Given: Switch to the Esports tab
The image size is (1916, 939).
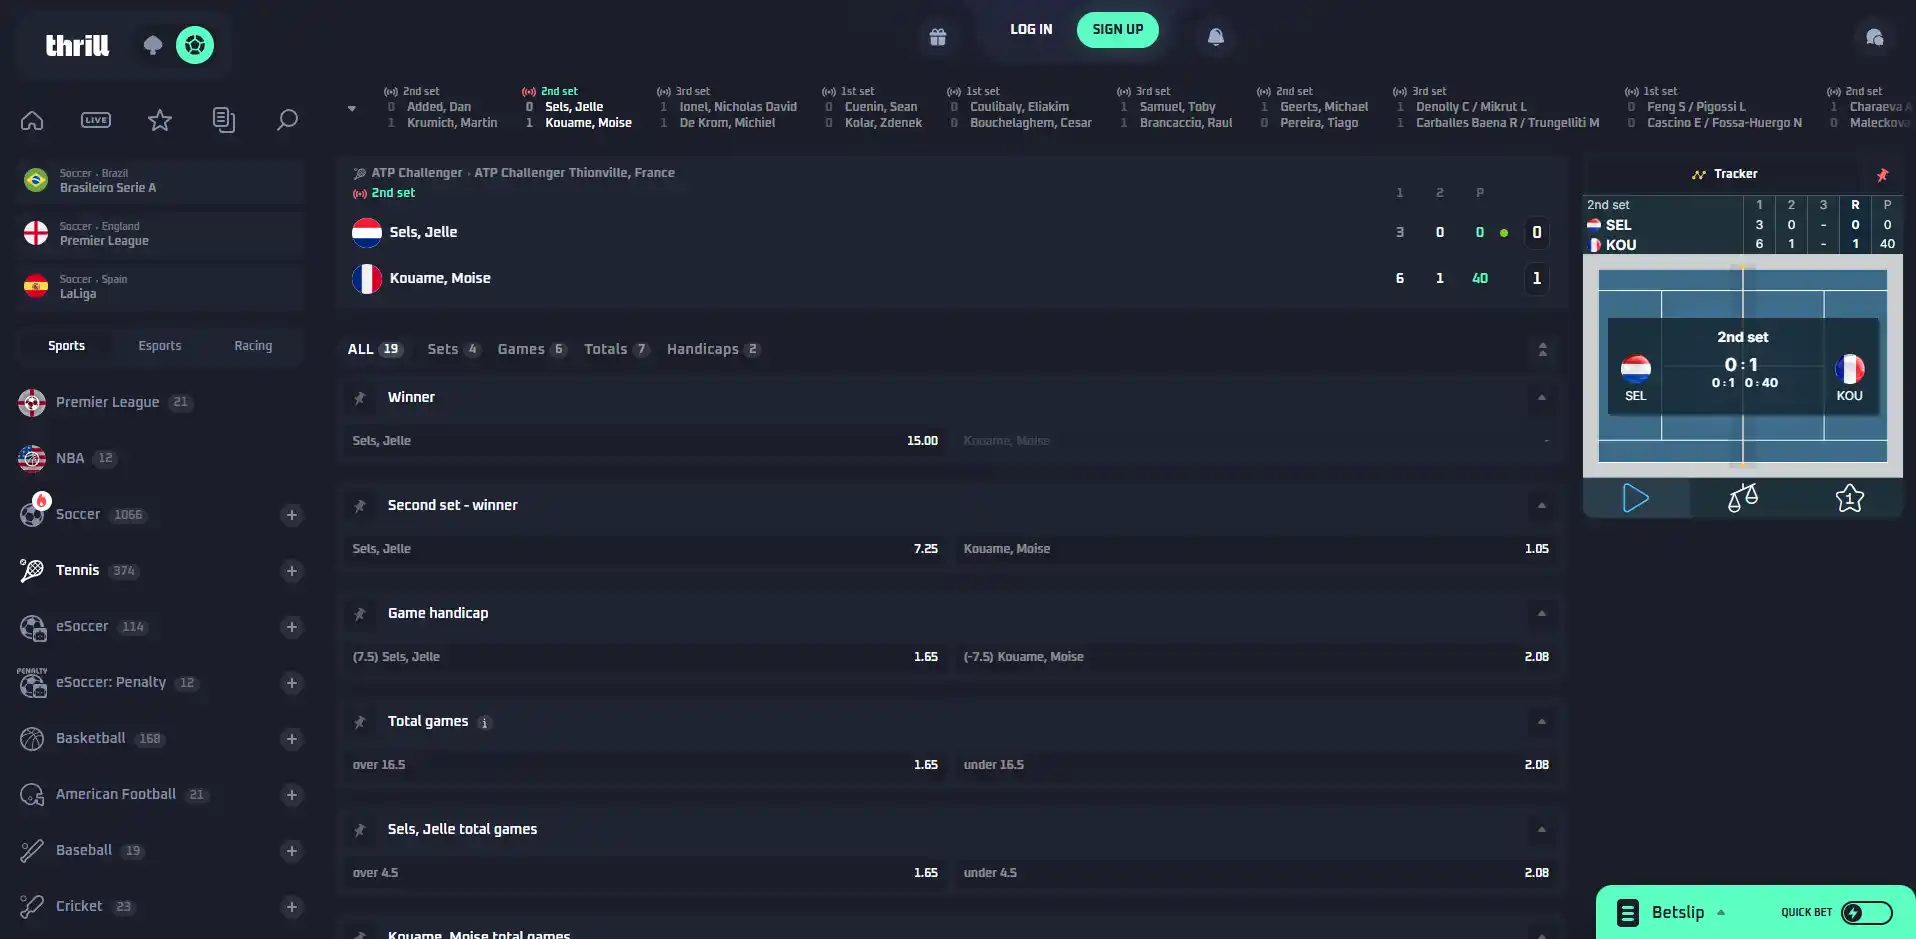Looking at the screenshot, I should point(160,346).
